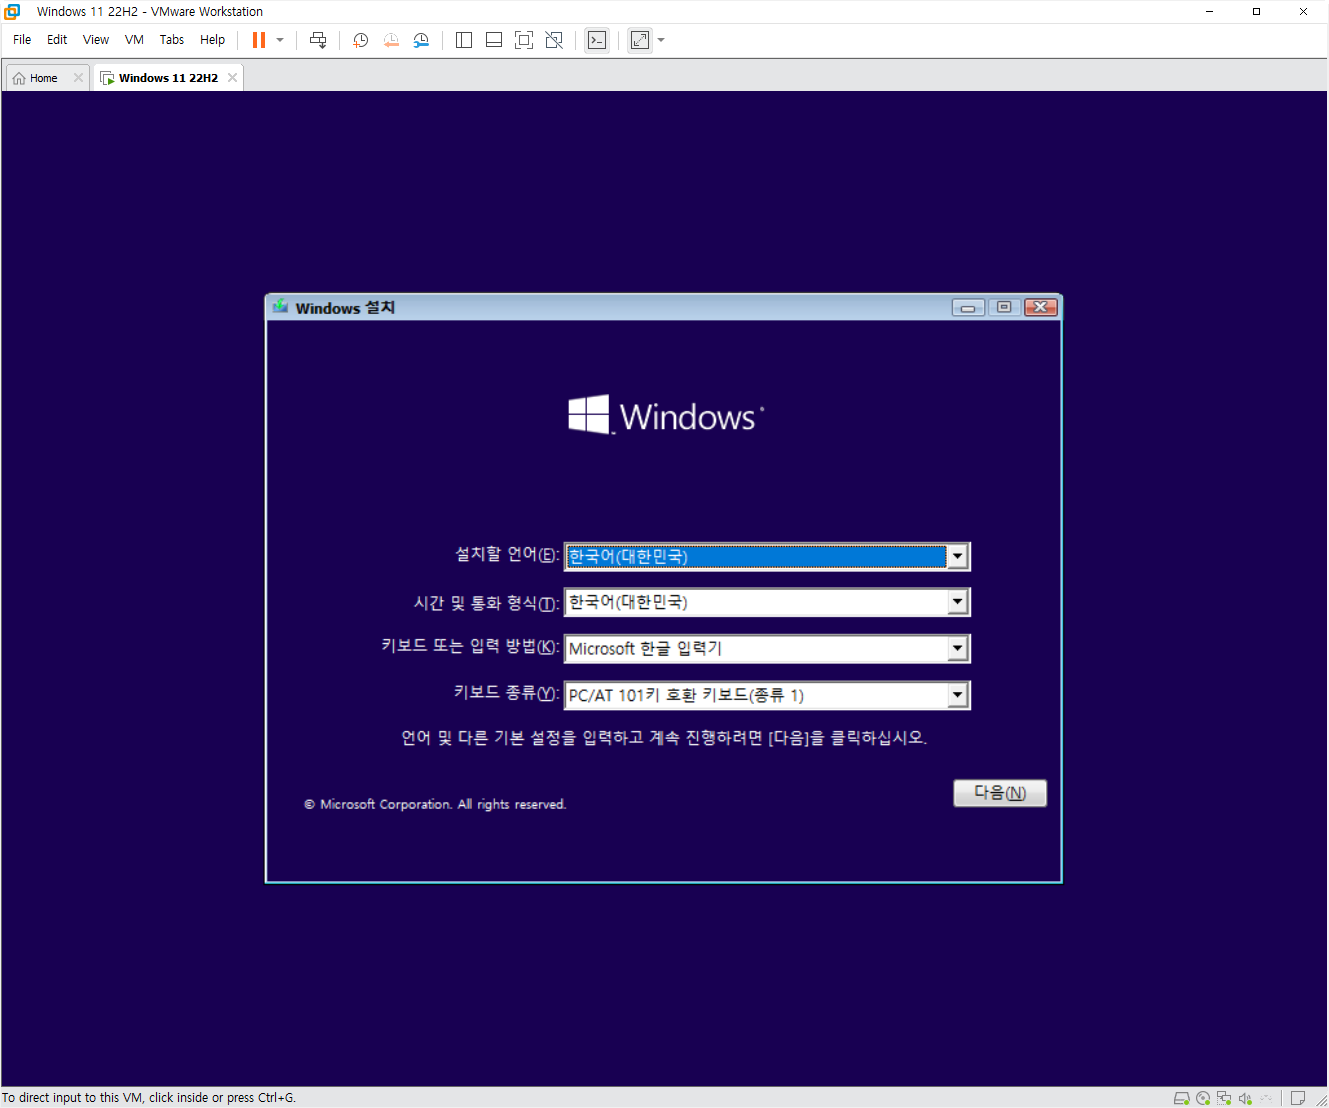Take a snapshot of this virtual machine
The height and width of the screenshot is (1108, 1329).
(x=360, y=40)
